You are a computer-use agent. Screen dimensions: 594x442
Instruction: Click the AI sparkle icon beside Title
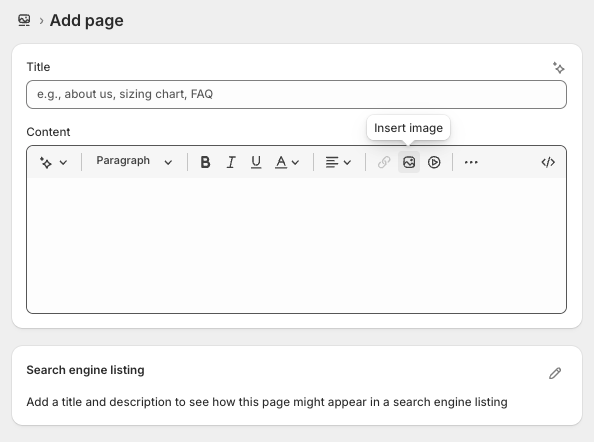pos(558,68)
